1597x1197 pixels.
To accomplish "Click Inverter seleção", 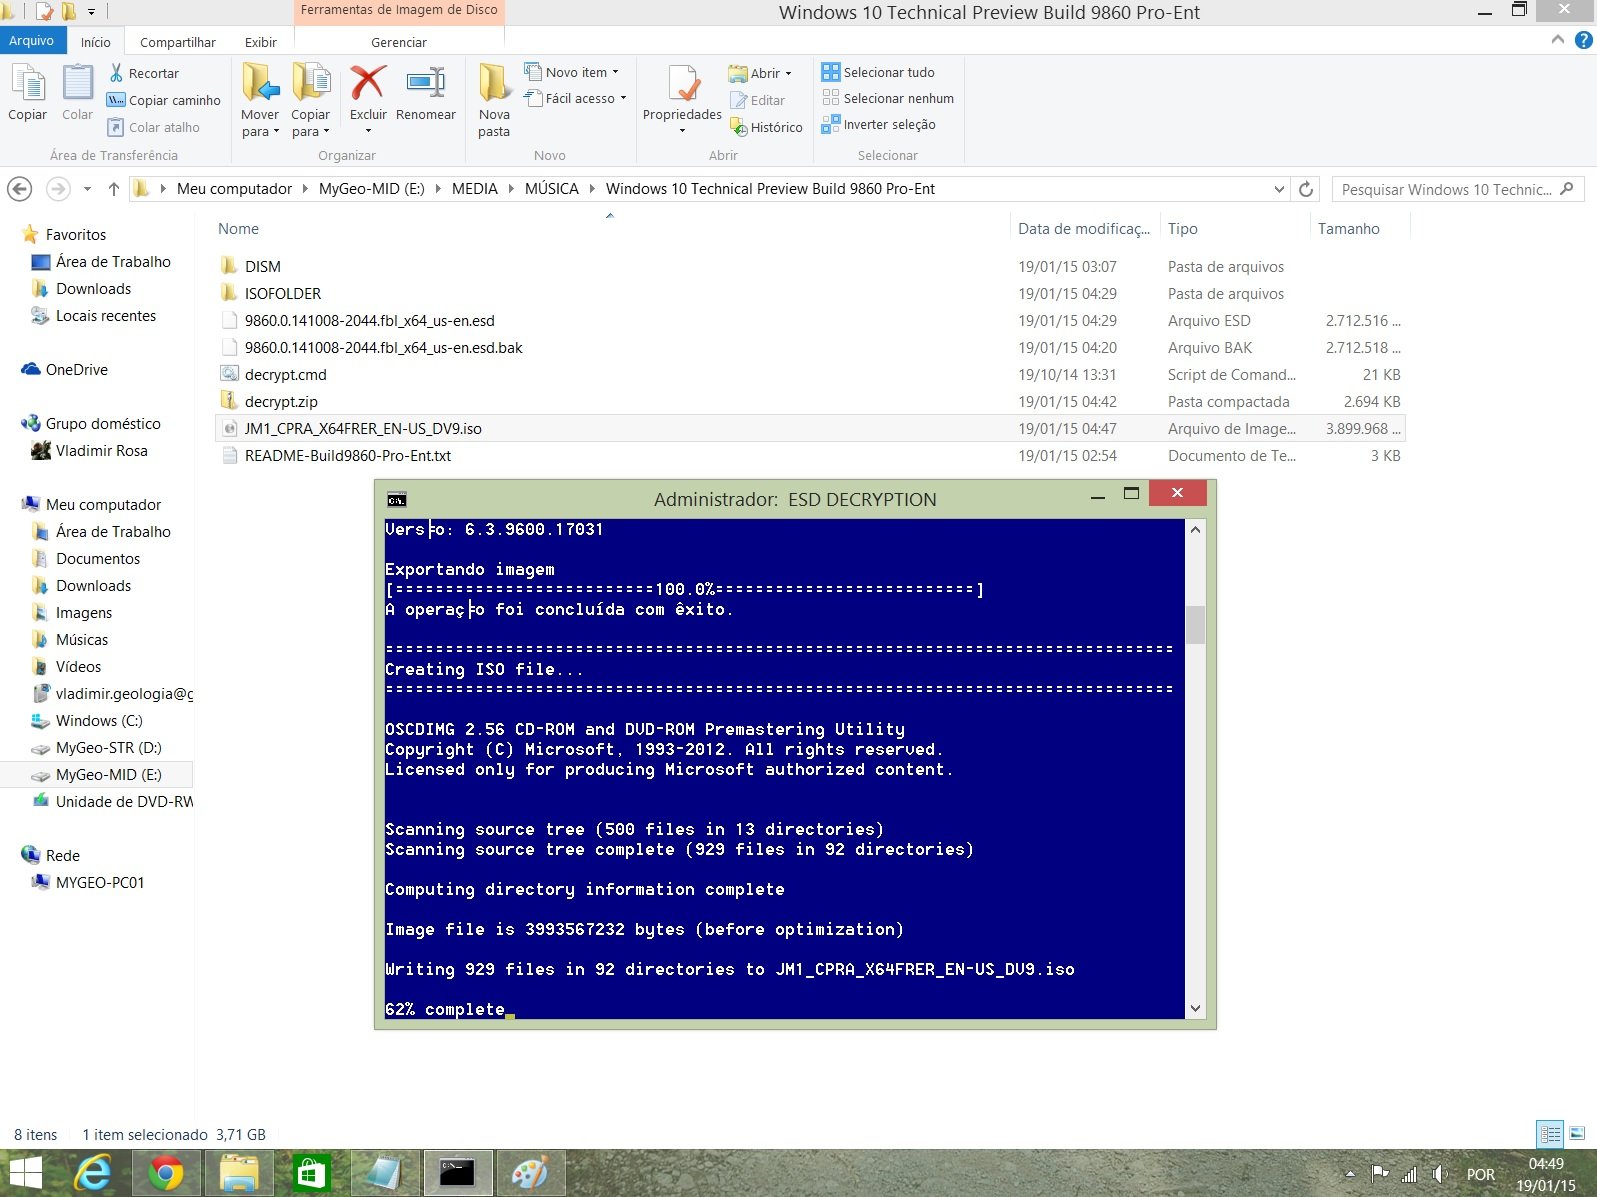I will (x=879, y=124).
